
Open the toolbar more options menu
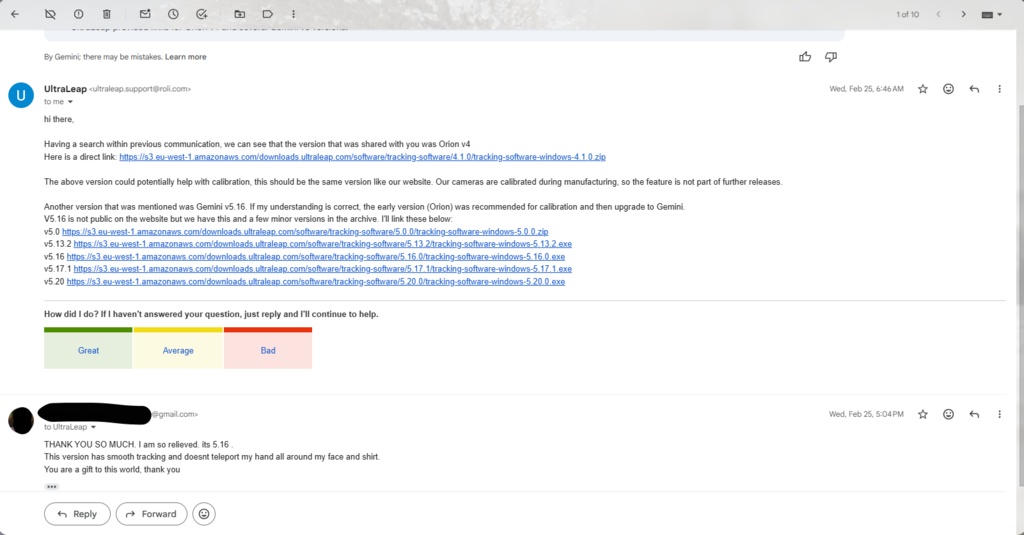pyautogui.click(x=293, y=14)
